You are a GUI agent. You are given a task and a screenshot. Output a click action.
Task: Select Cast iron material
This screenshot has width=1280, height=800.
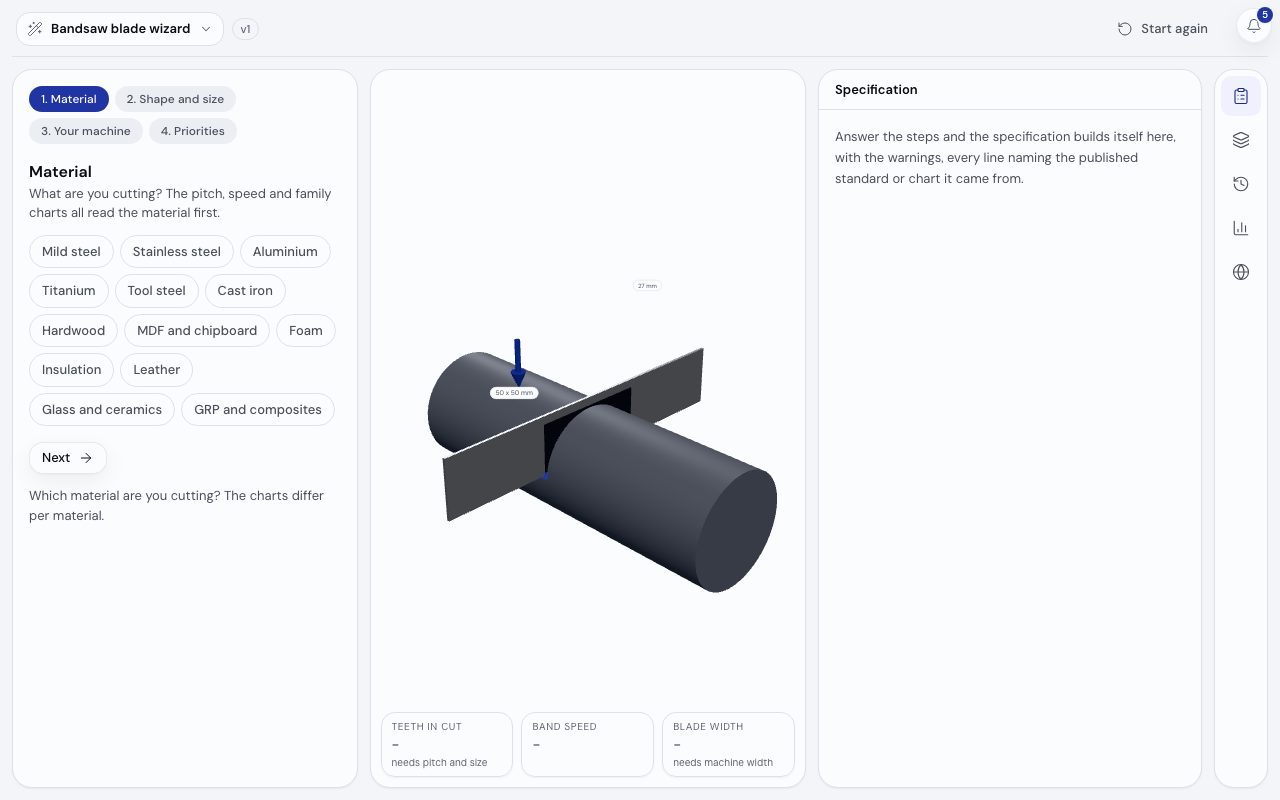tap(245, 290)
